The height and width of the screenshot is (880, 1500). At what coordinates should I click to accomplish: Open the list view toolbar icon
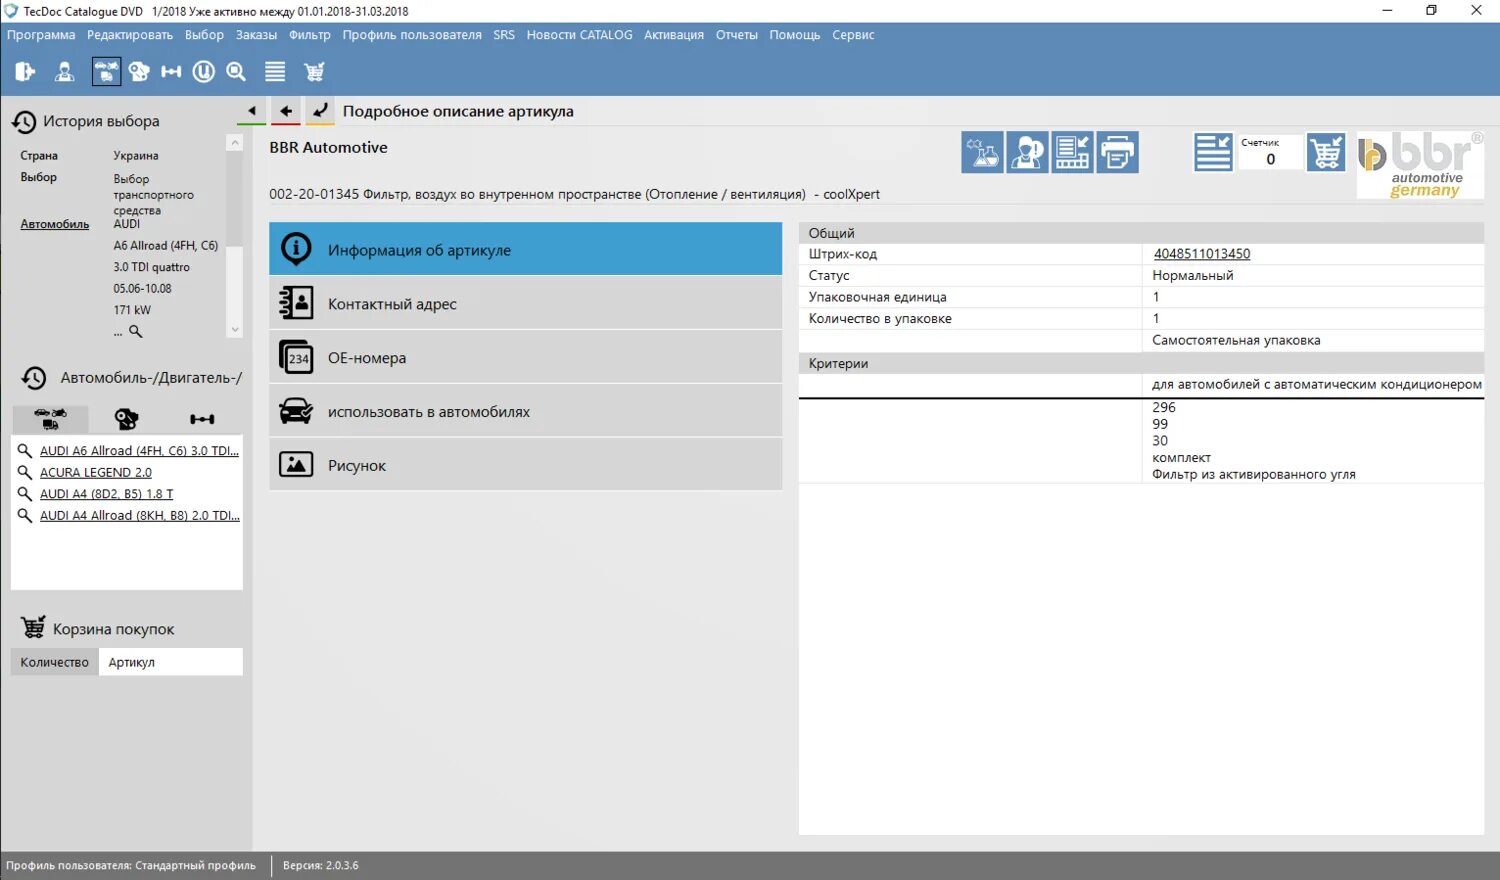pos(275,72)
